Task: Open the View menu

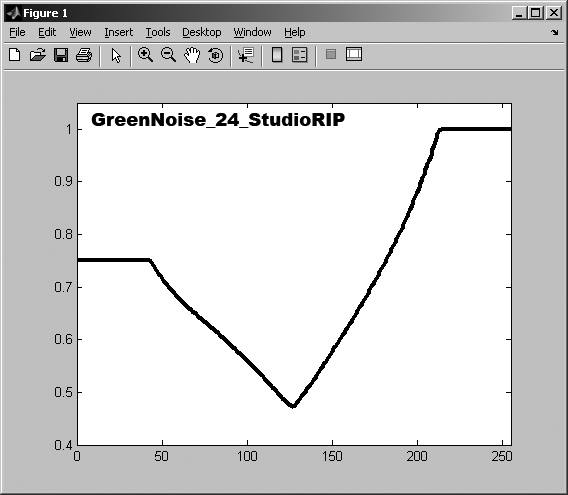Action: [x=80, y=32]
